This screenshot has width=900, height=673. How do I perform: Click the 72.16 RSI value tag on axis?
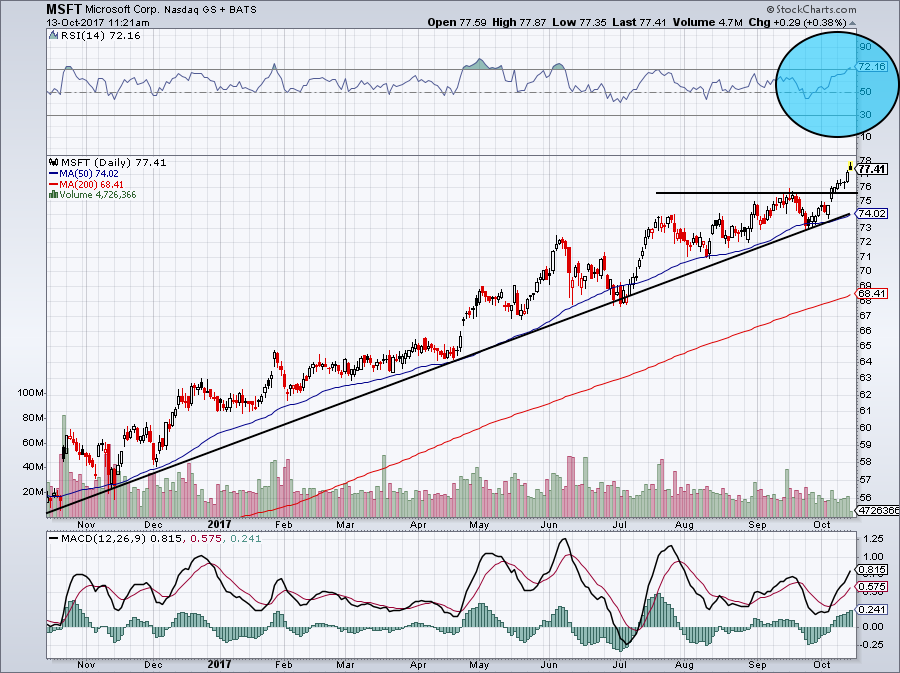[x=871, y=67]
